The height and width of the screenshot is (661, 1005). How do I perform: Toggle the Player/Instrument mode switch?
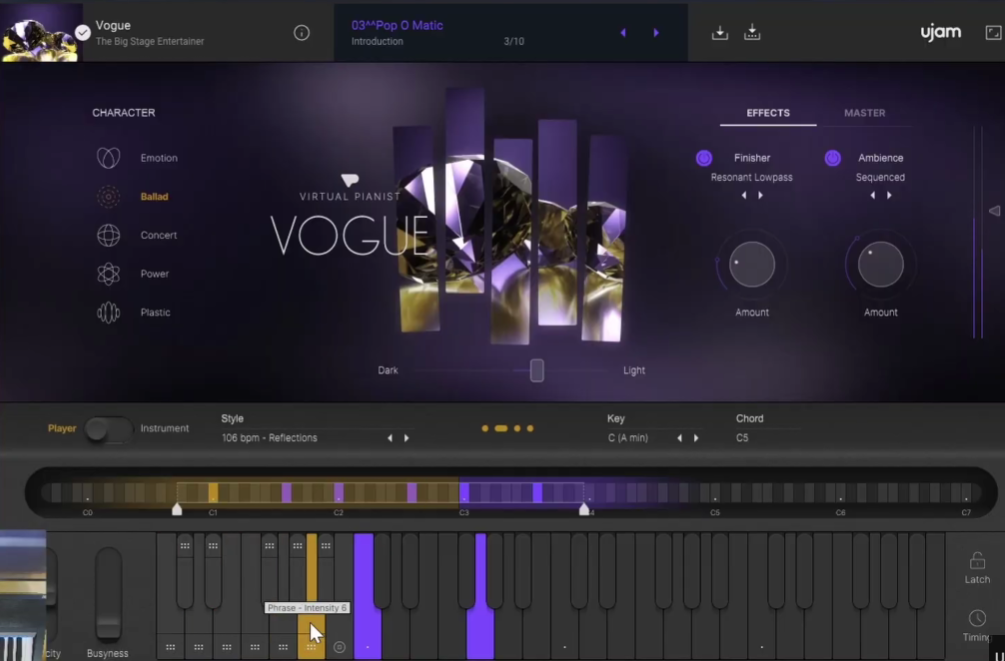(x=108, y=428)
